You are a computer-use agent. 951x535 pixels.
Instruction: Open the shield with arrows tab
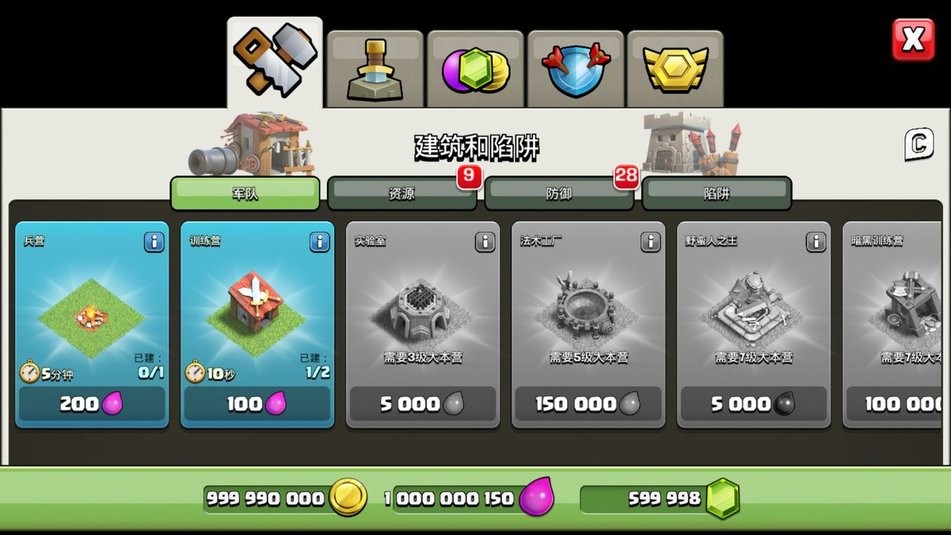575,69
